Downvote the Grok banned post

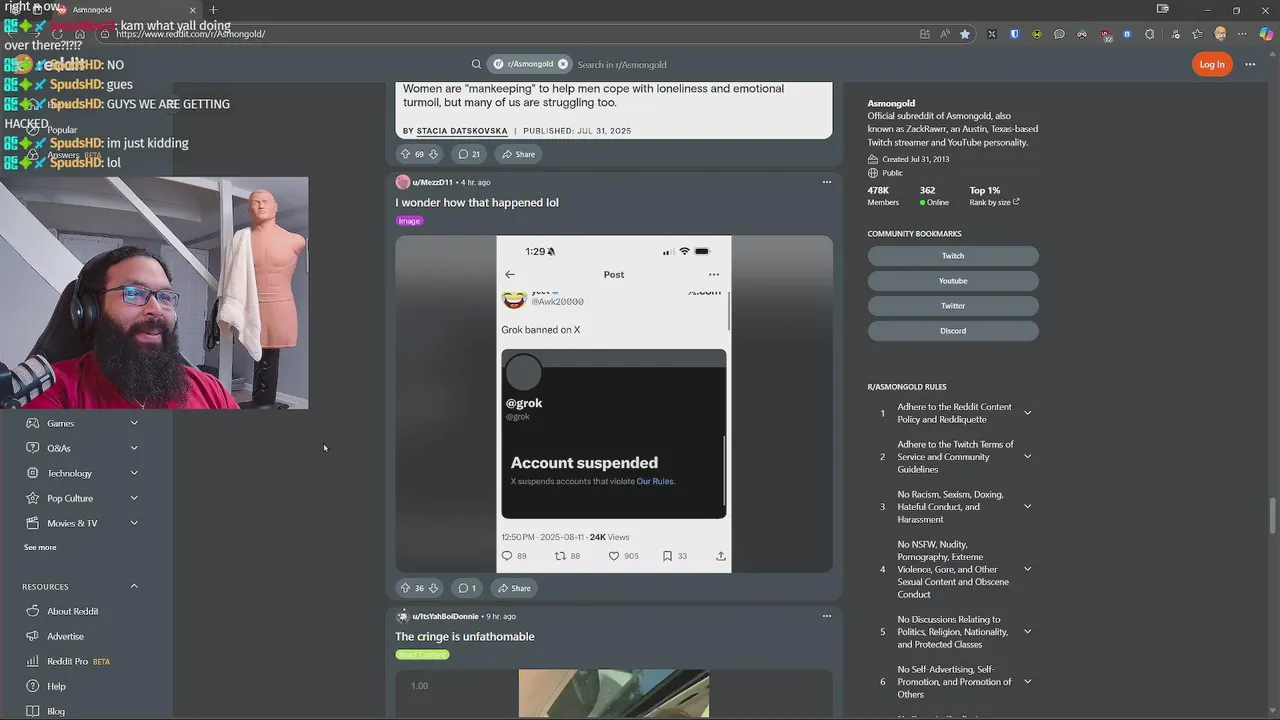[x=433, y=588]
